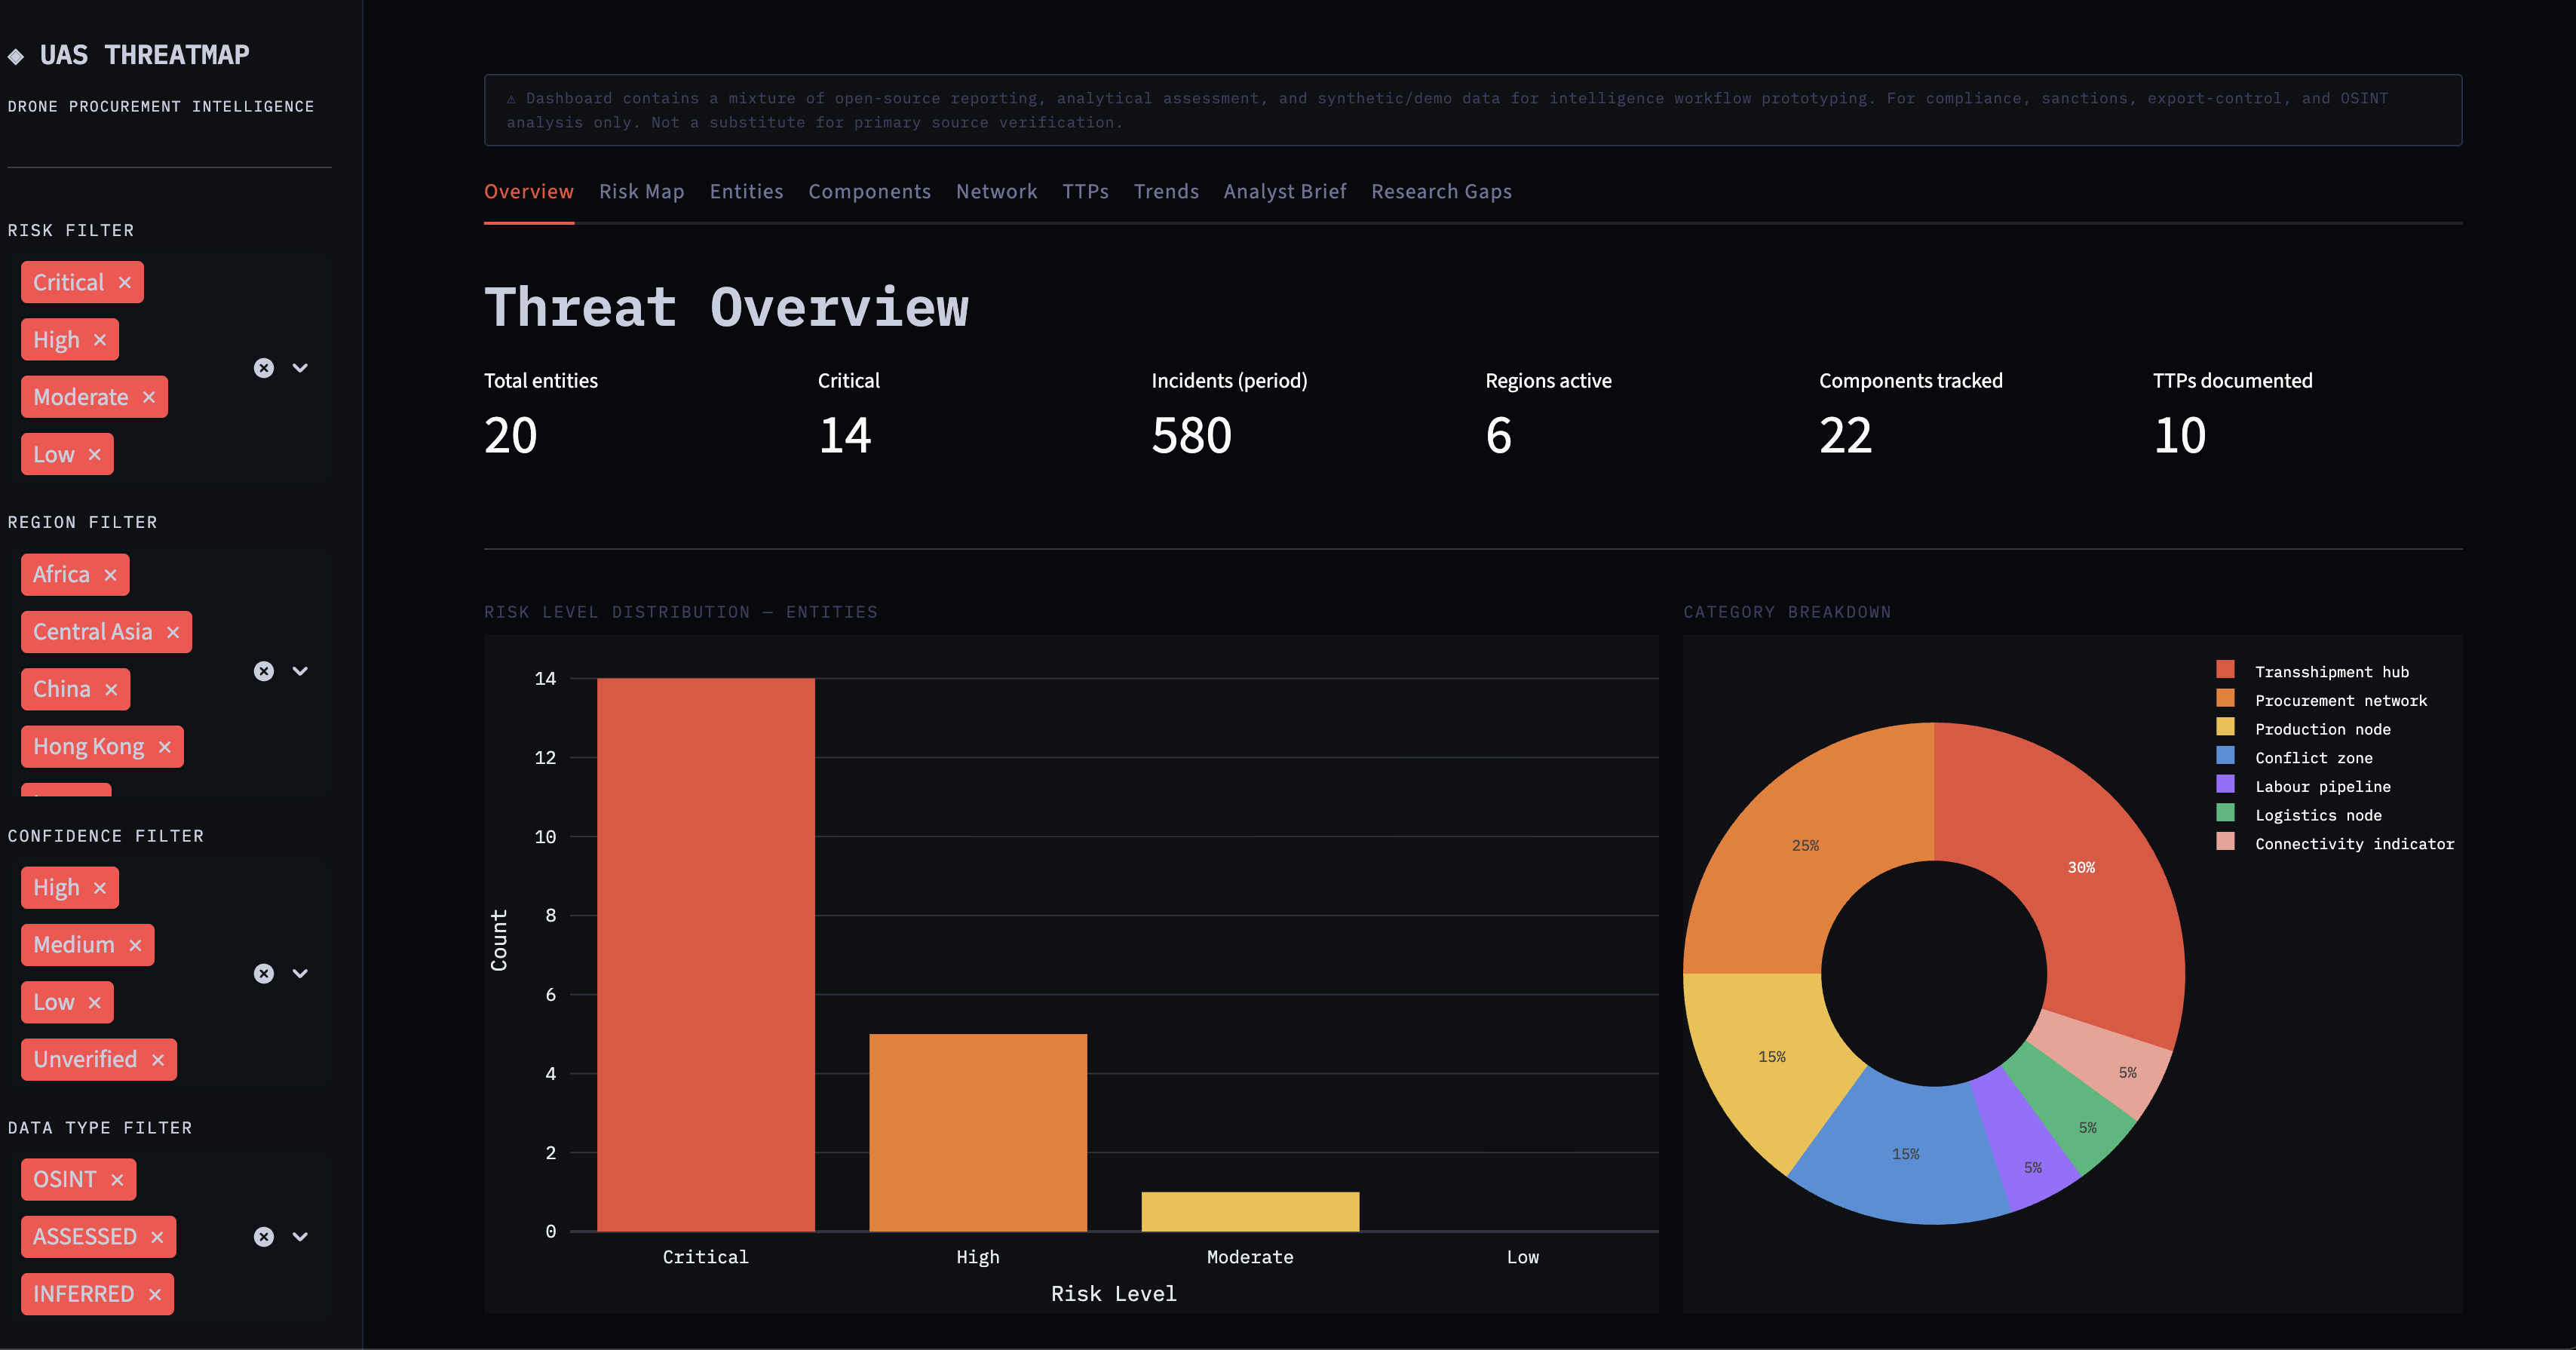Click the Incidents (period) value 580

(1192, 436)
